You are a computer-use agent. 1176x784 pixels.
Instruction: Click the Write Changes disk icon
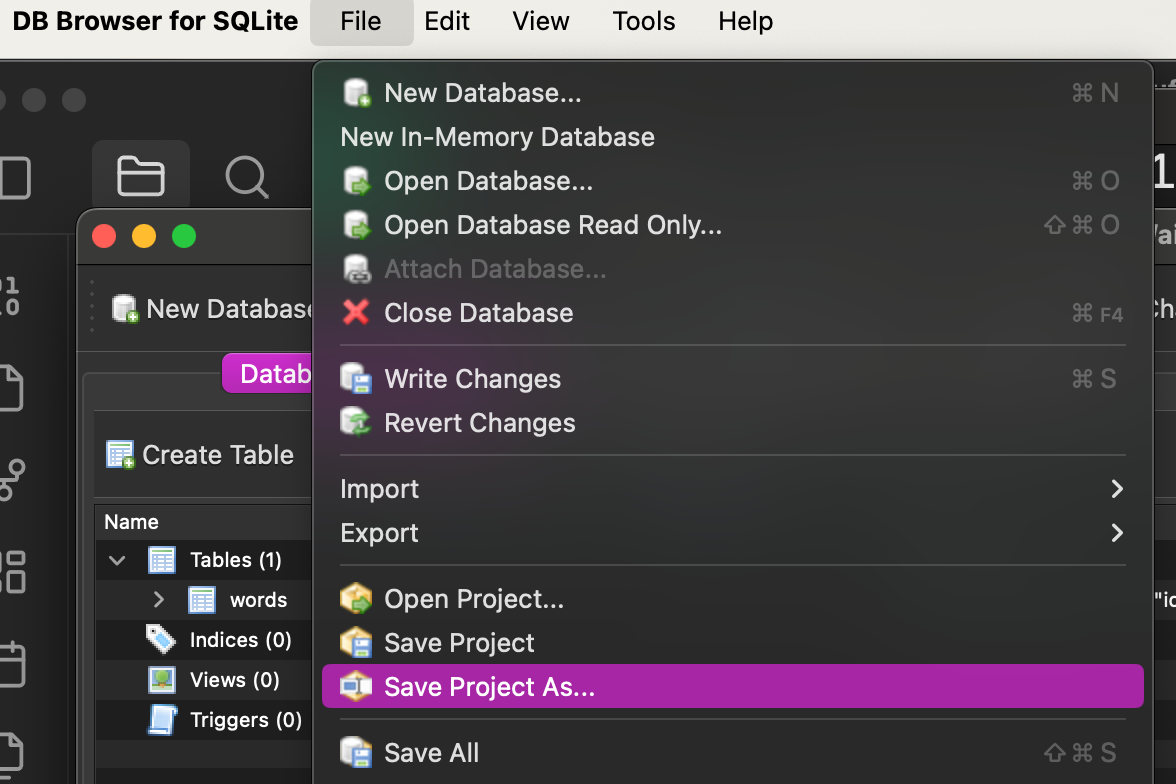pos(356,378)
